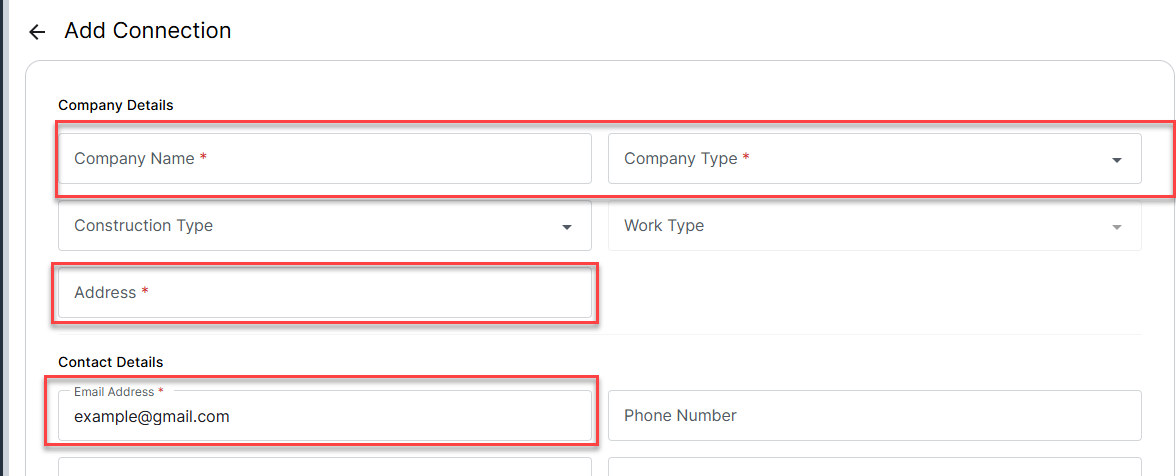Click into the Address field
This screenshot has height=476, width=1176.
(x=325, y=293)
